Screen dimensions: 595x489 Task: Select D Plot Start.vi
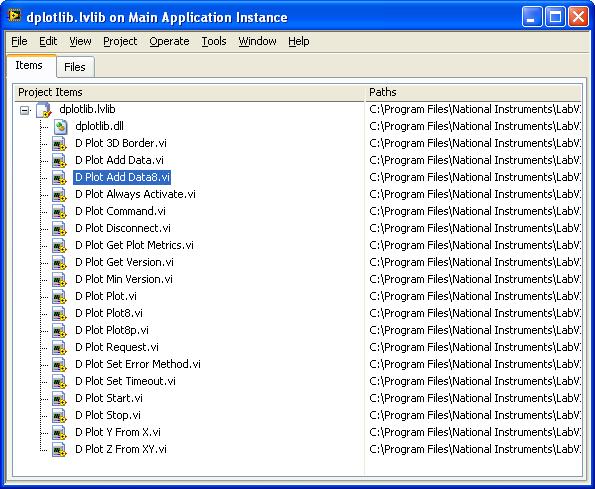pyautogui.click(x=109, y=398)
